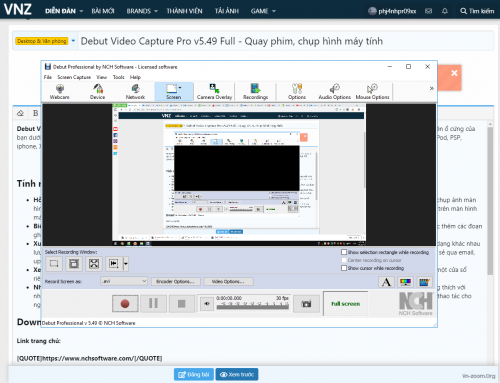
Task: Open the Tools menu
Action: (118, 77)
